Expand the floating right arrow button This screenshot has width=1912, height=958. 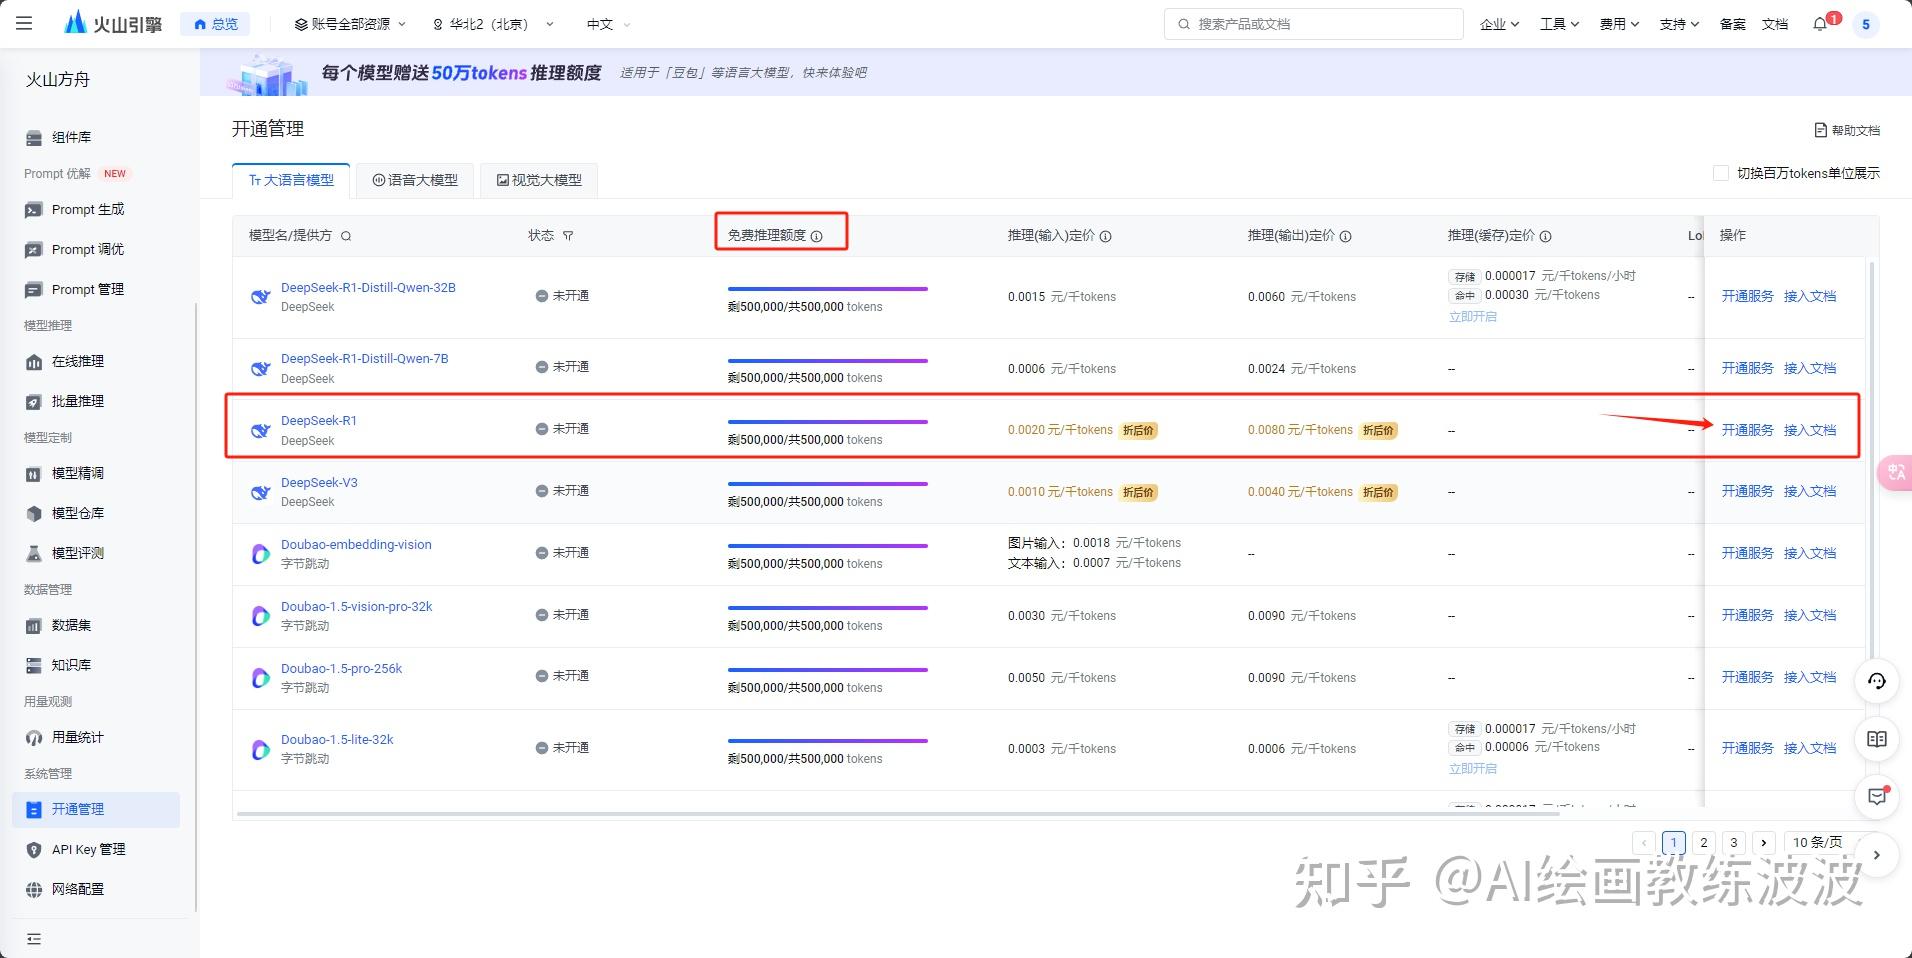1877,855
